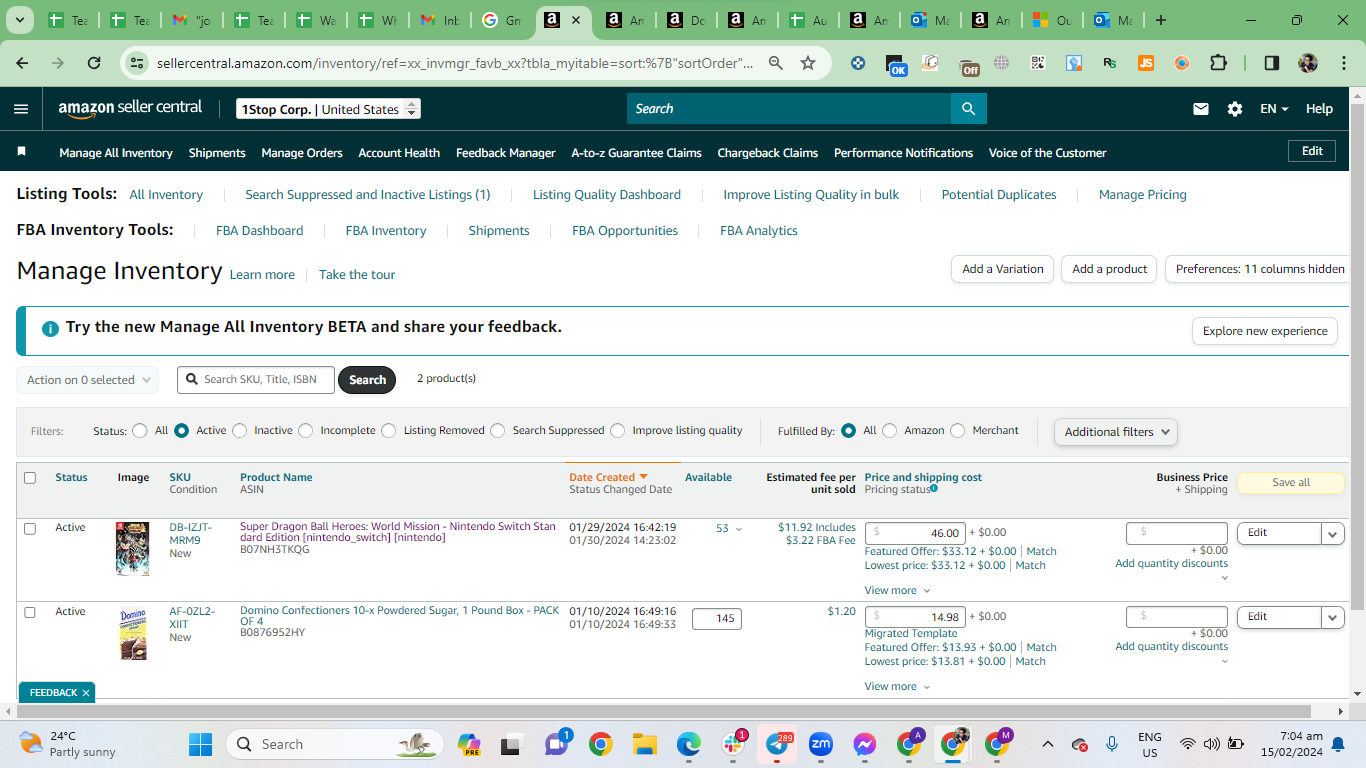Open the FBA Dashboard link
This screenshot has width=1366, height=768.
[259, 231]
